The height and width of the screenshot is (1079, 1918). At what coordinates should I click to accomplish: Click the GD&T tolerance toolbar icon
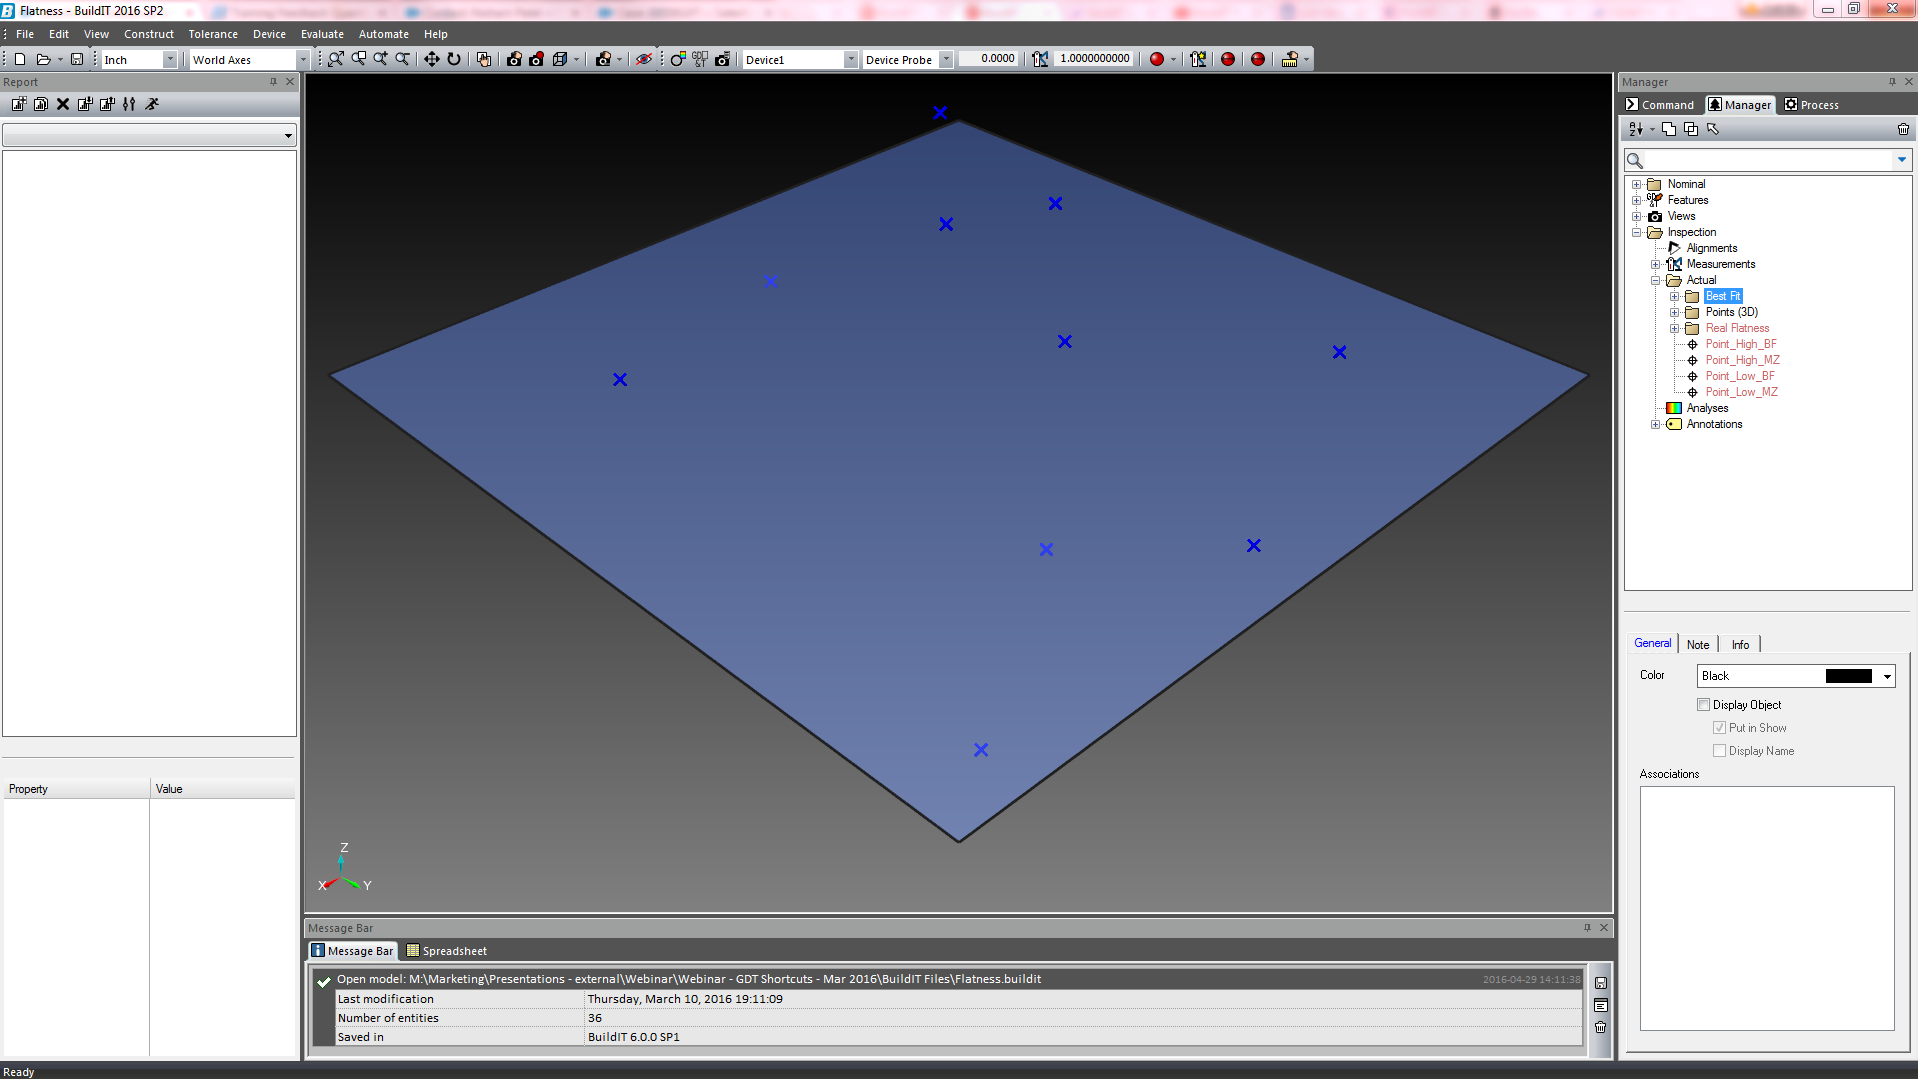pos(700,59)
